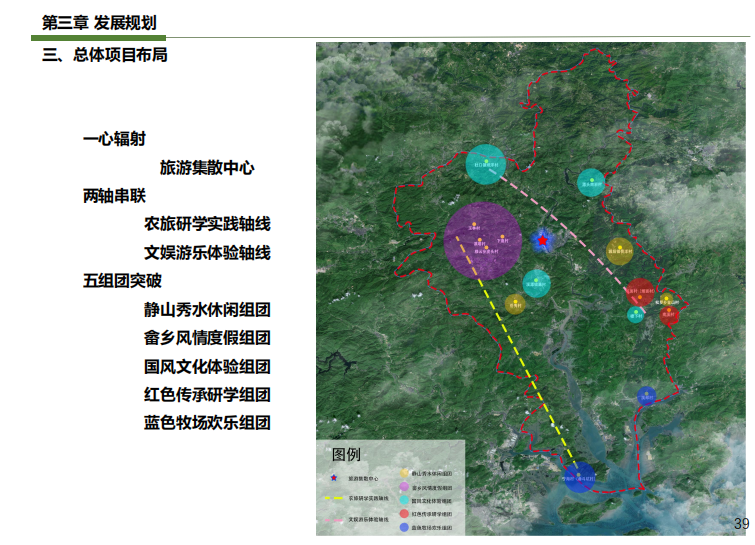Click the page number 39
The image size is (755, 545).
click(x=741, y=525)
